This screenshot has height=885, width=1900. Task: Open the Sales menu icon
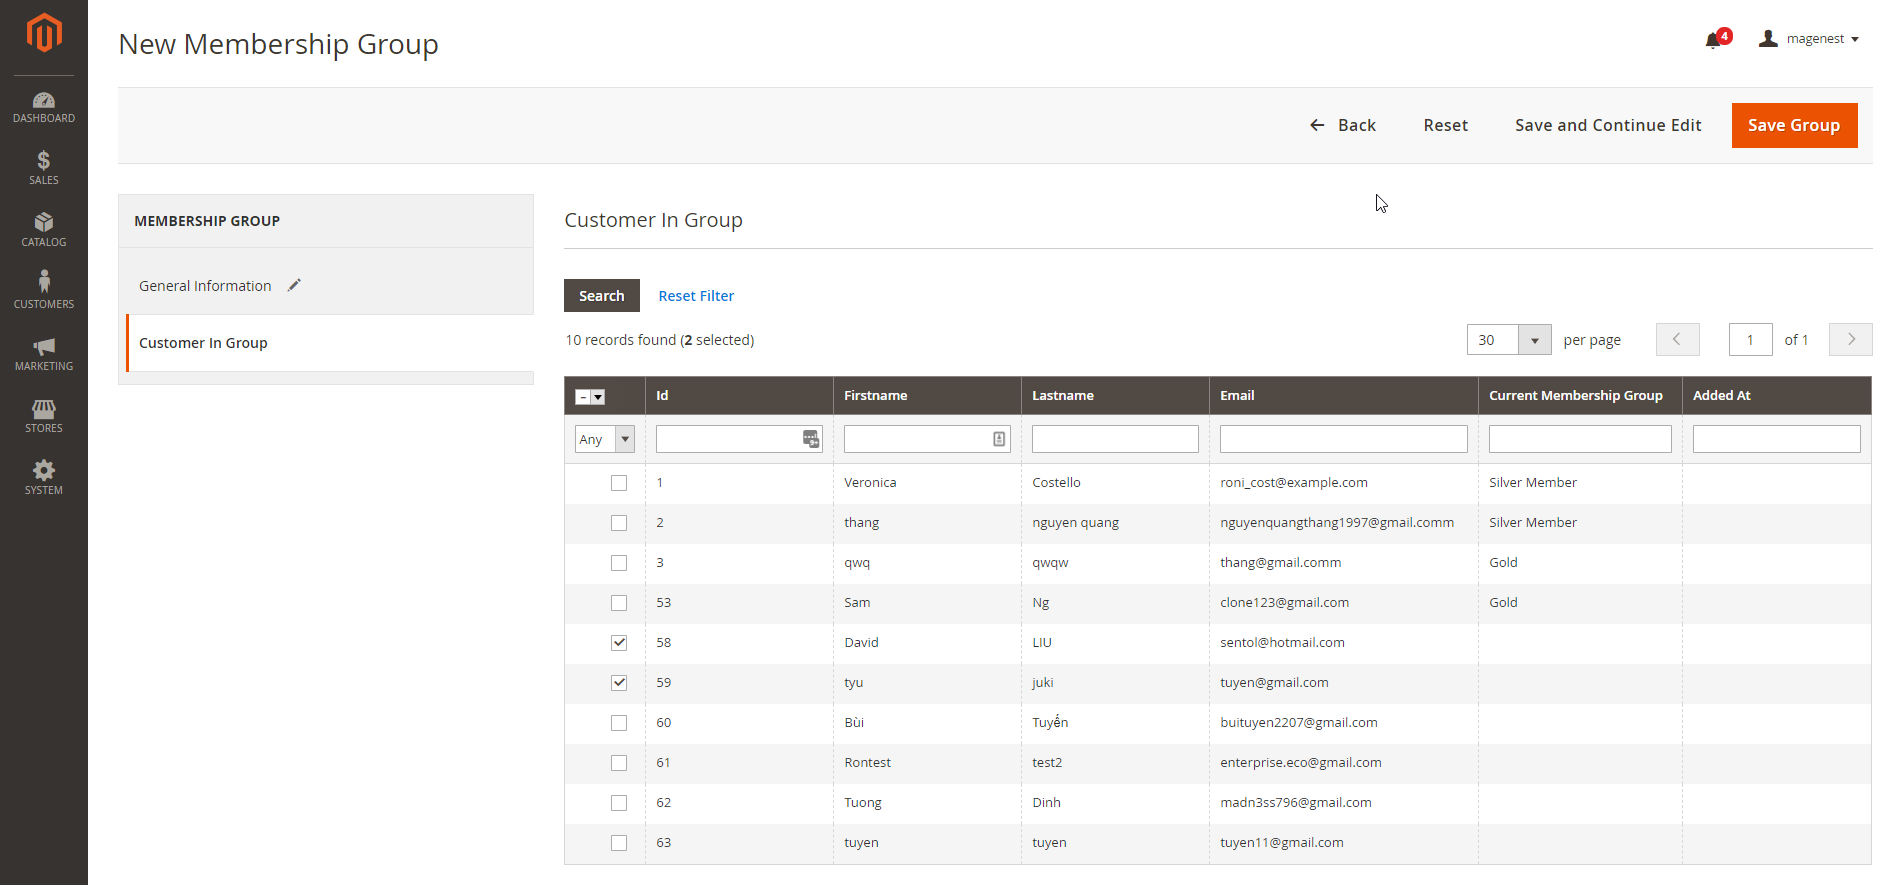pyautogui.click(x=44, y=168)
